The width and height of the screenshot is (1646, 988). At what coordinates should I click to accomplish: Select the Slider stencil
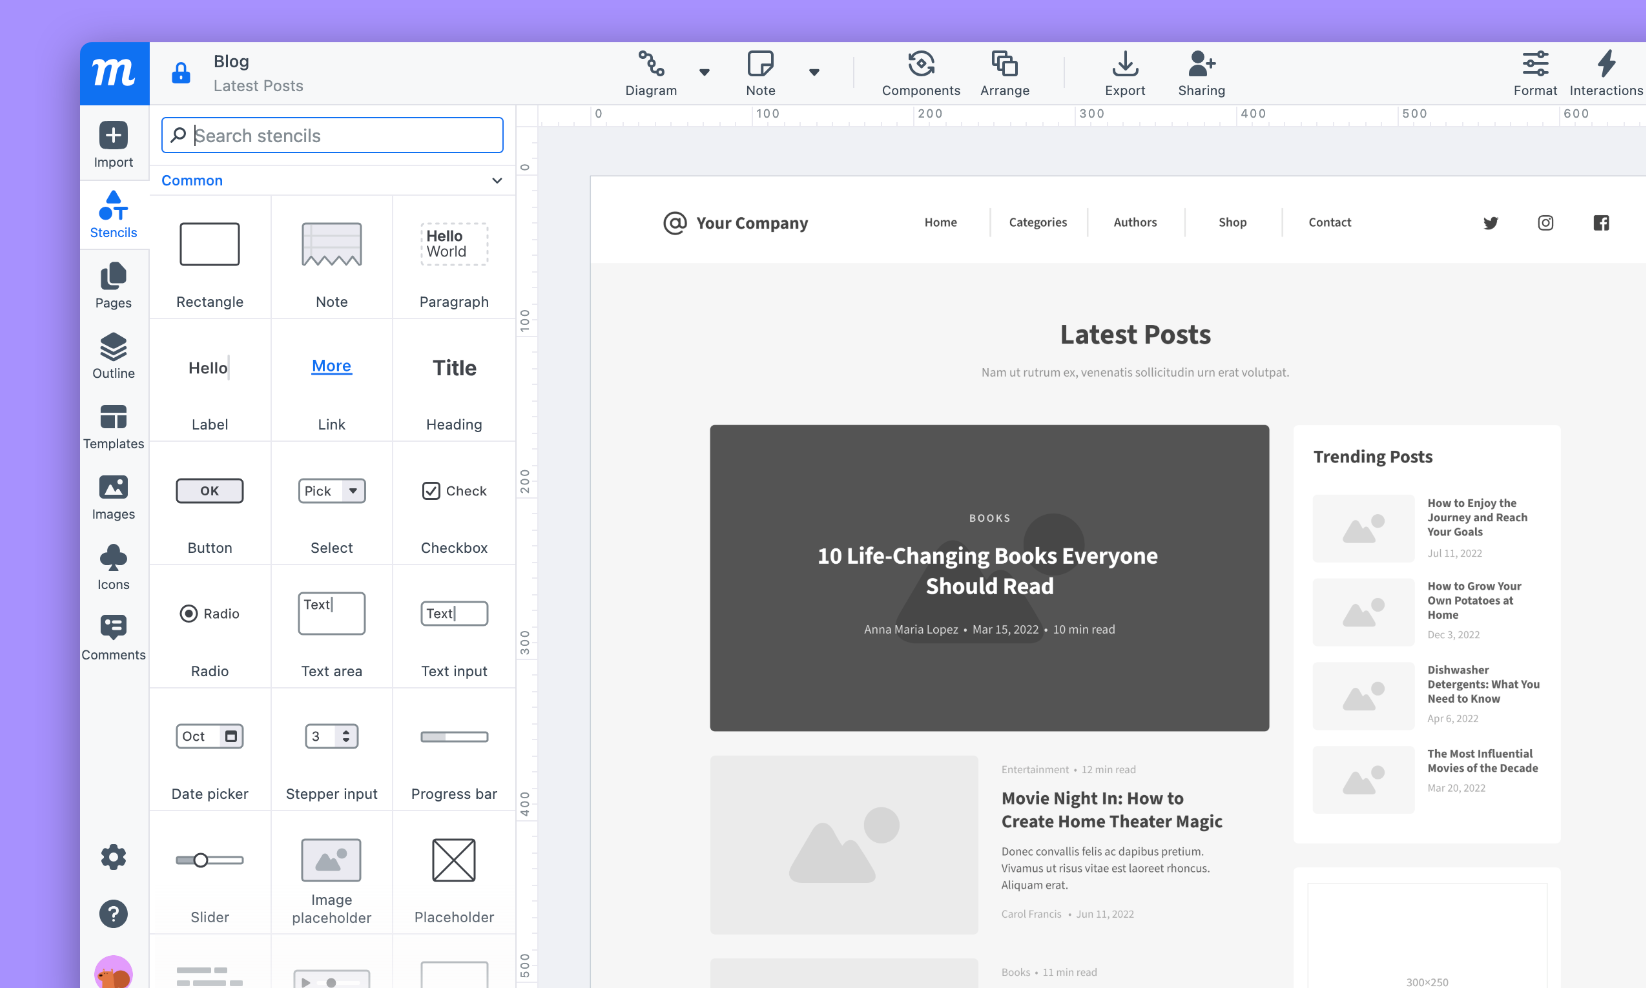click(x=210, y=872)
